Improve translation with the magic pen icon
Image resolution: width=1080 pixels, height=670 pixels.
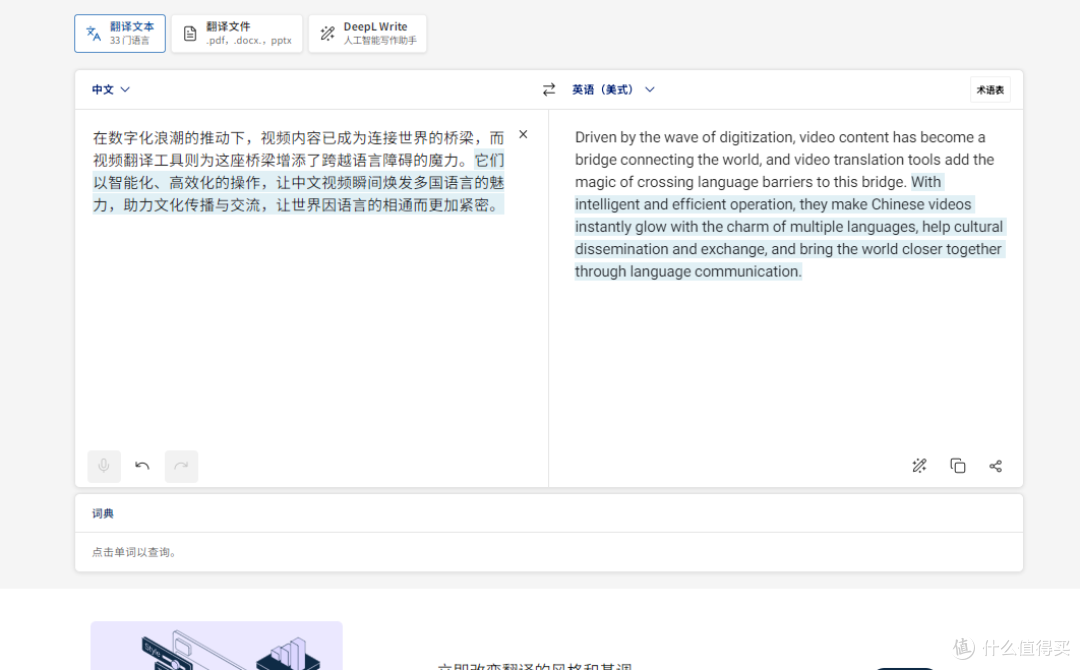tap(920, 466)
